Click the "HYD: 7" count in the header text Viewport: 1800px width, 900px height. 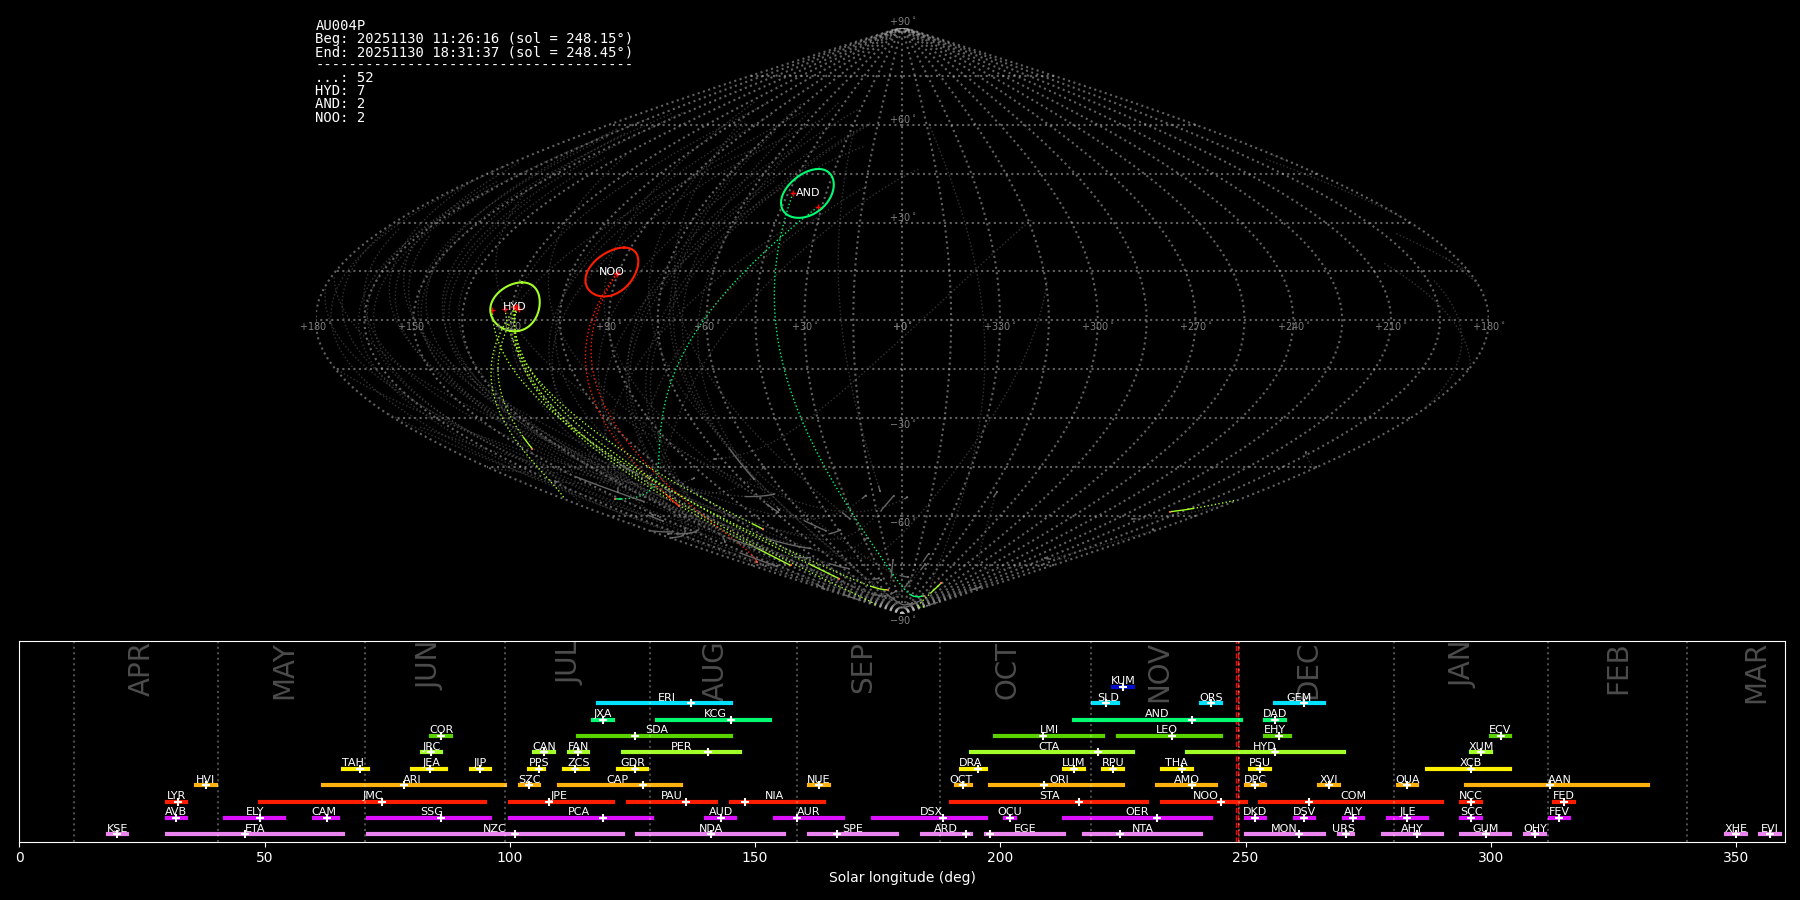click(x=340, y=91)
